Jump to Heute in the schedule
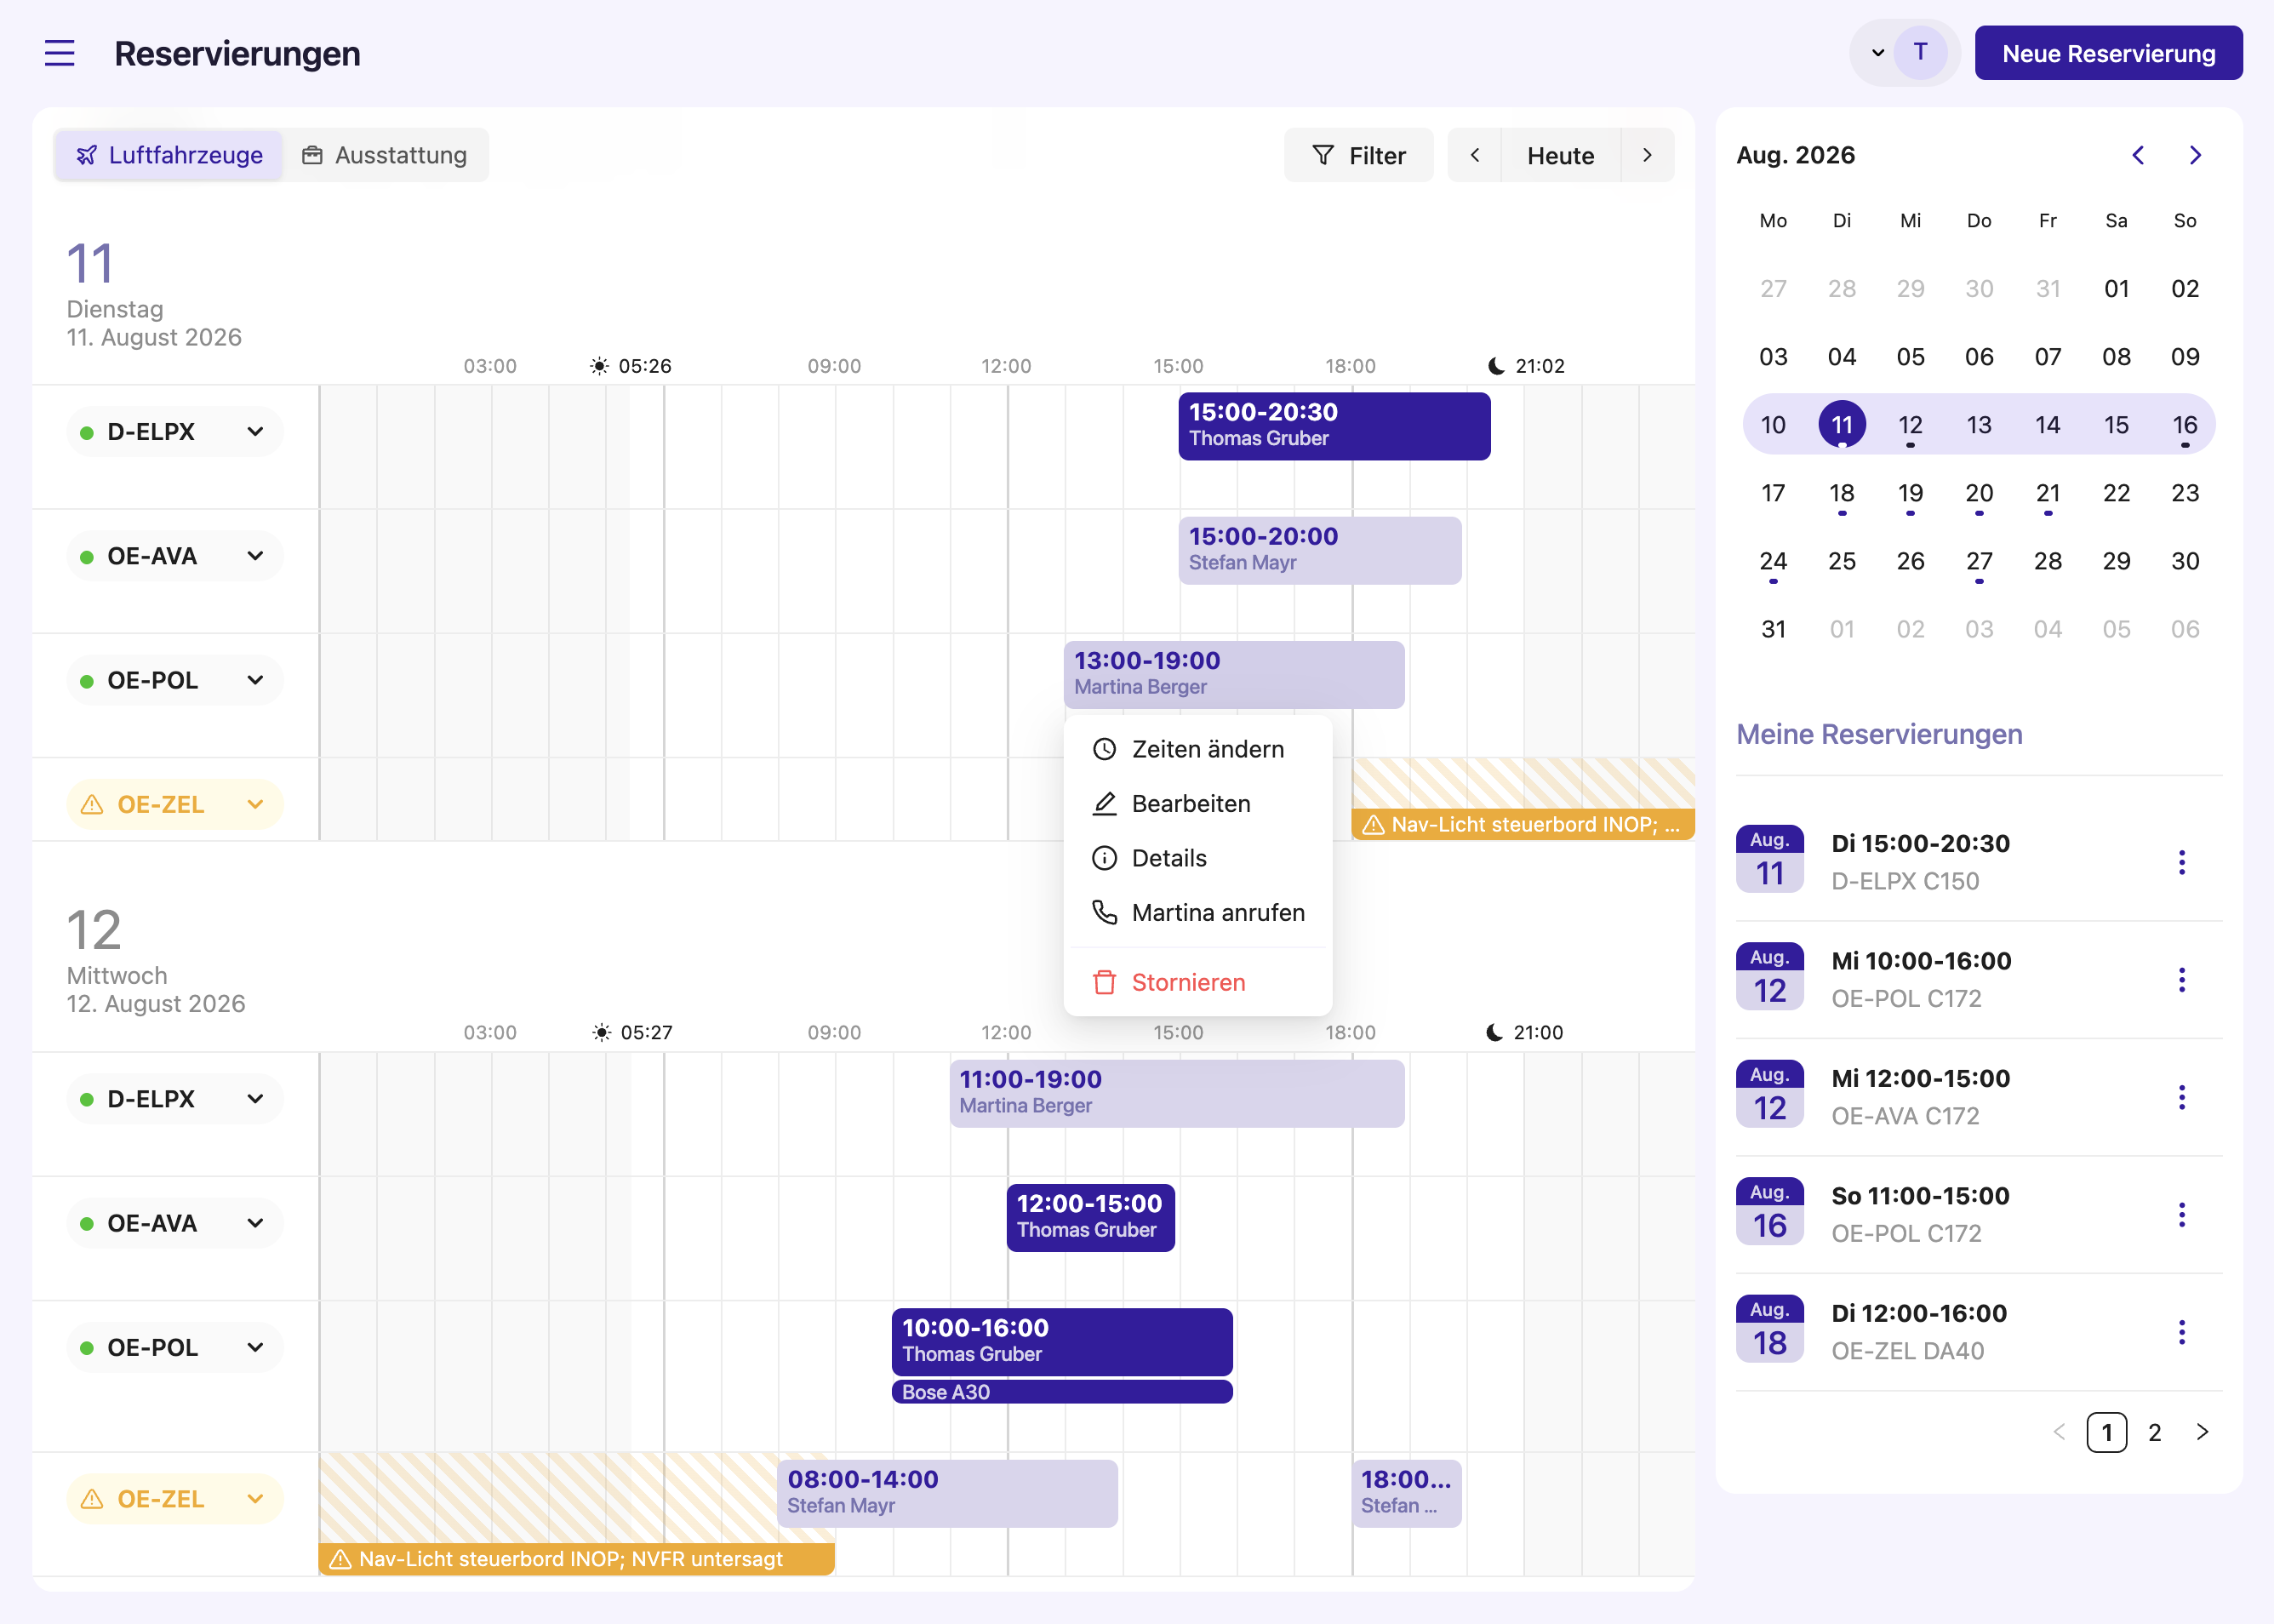Screen dimensions: 2274x1624 pos(1560,155)
